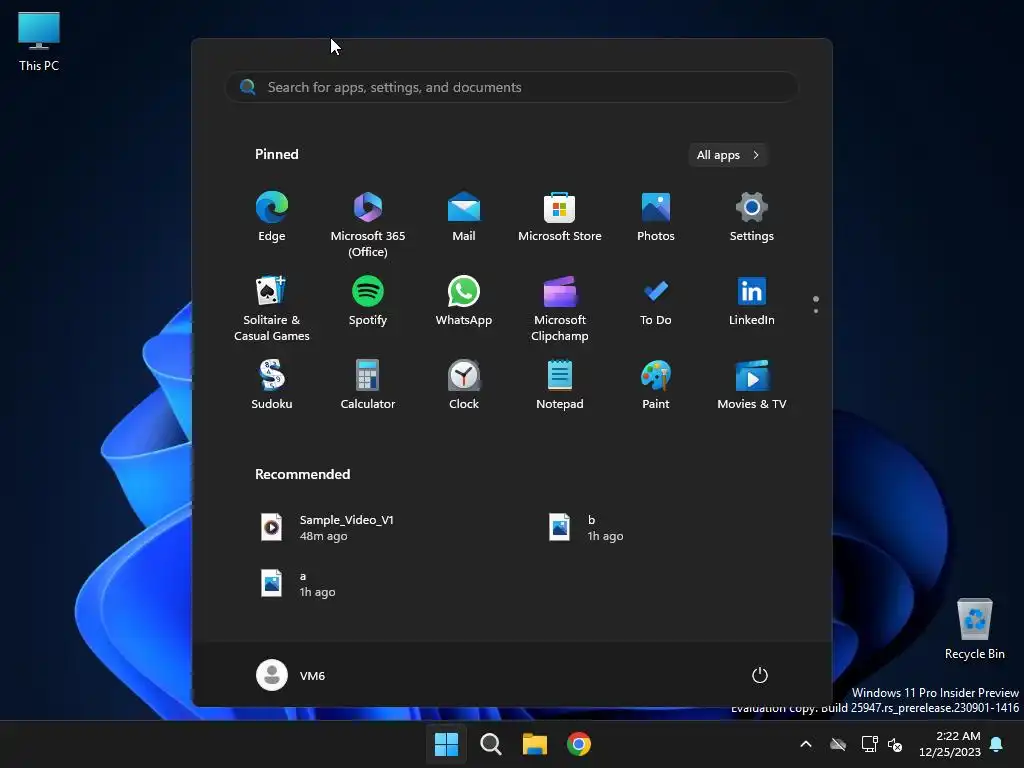Focus the Start menu search box
This screenshot has height=768, width=1024.
tap(512, 87)
